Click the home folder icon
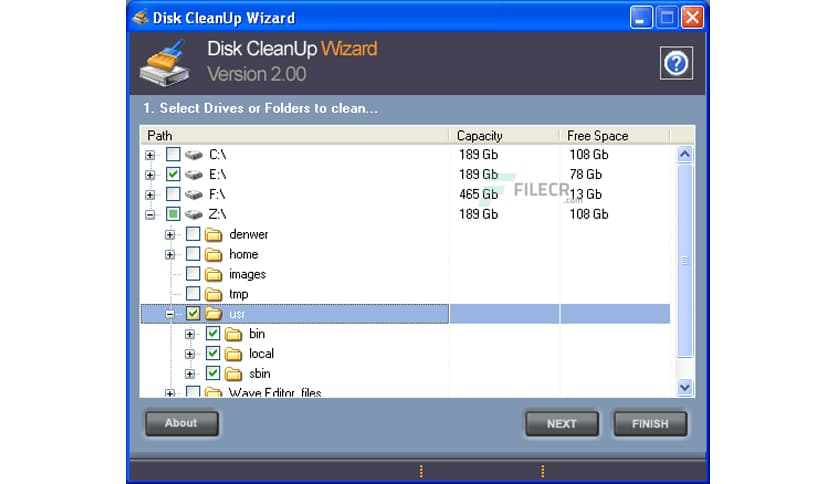The image size is (836, 484). [214, 254]
